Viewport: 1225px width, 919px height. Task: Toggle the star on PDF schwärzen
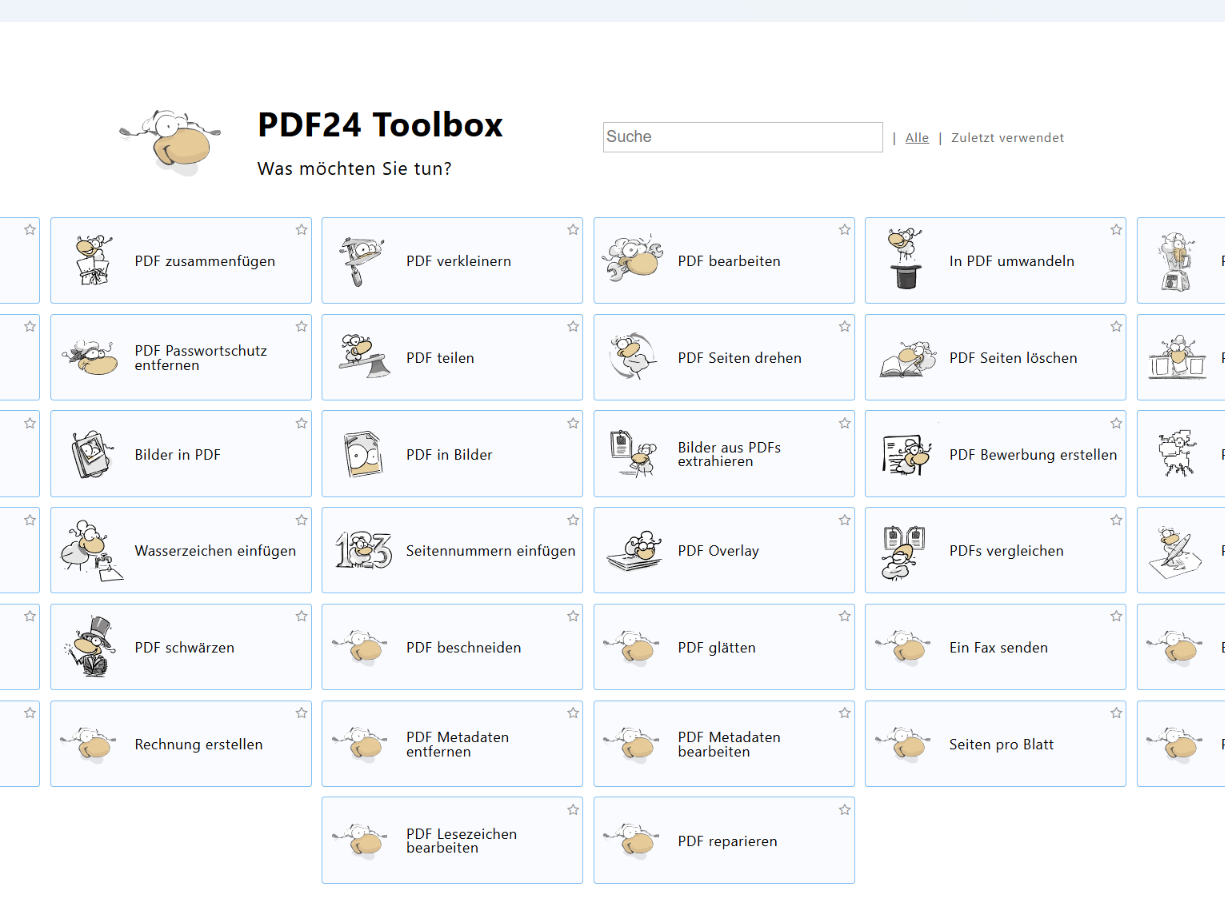coord(301,616)
